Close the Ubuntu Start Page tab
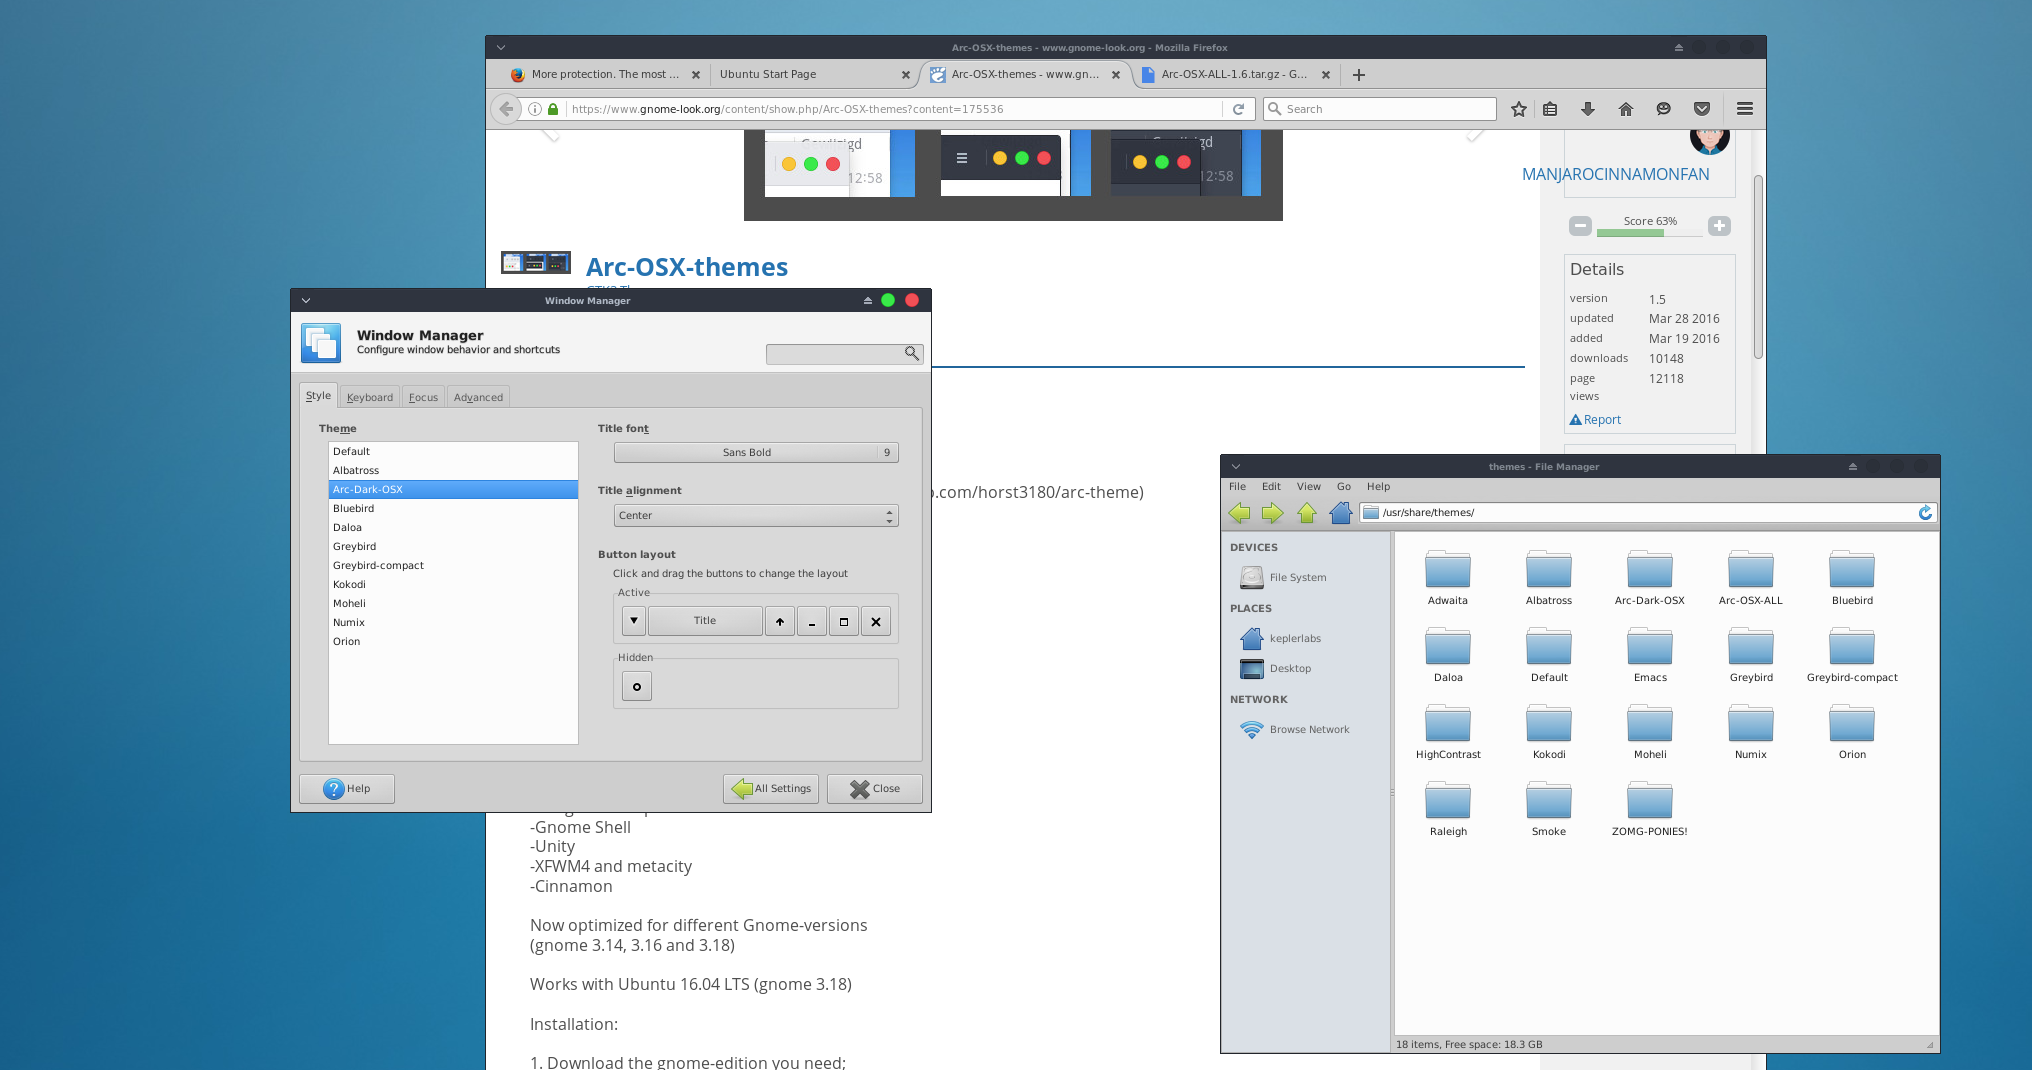This screenshot has height=1070, width=2032. [x=906, y=75]
